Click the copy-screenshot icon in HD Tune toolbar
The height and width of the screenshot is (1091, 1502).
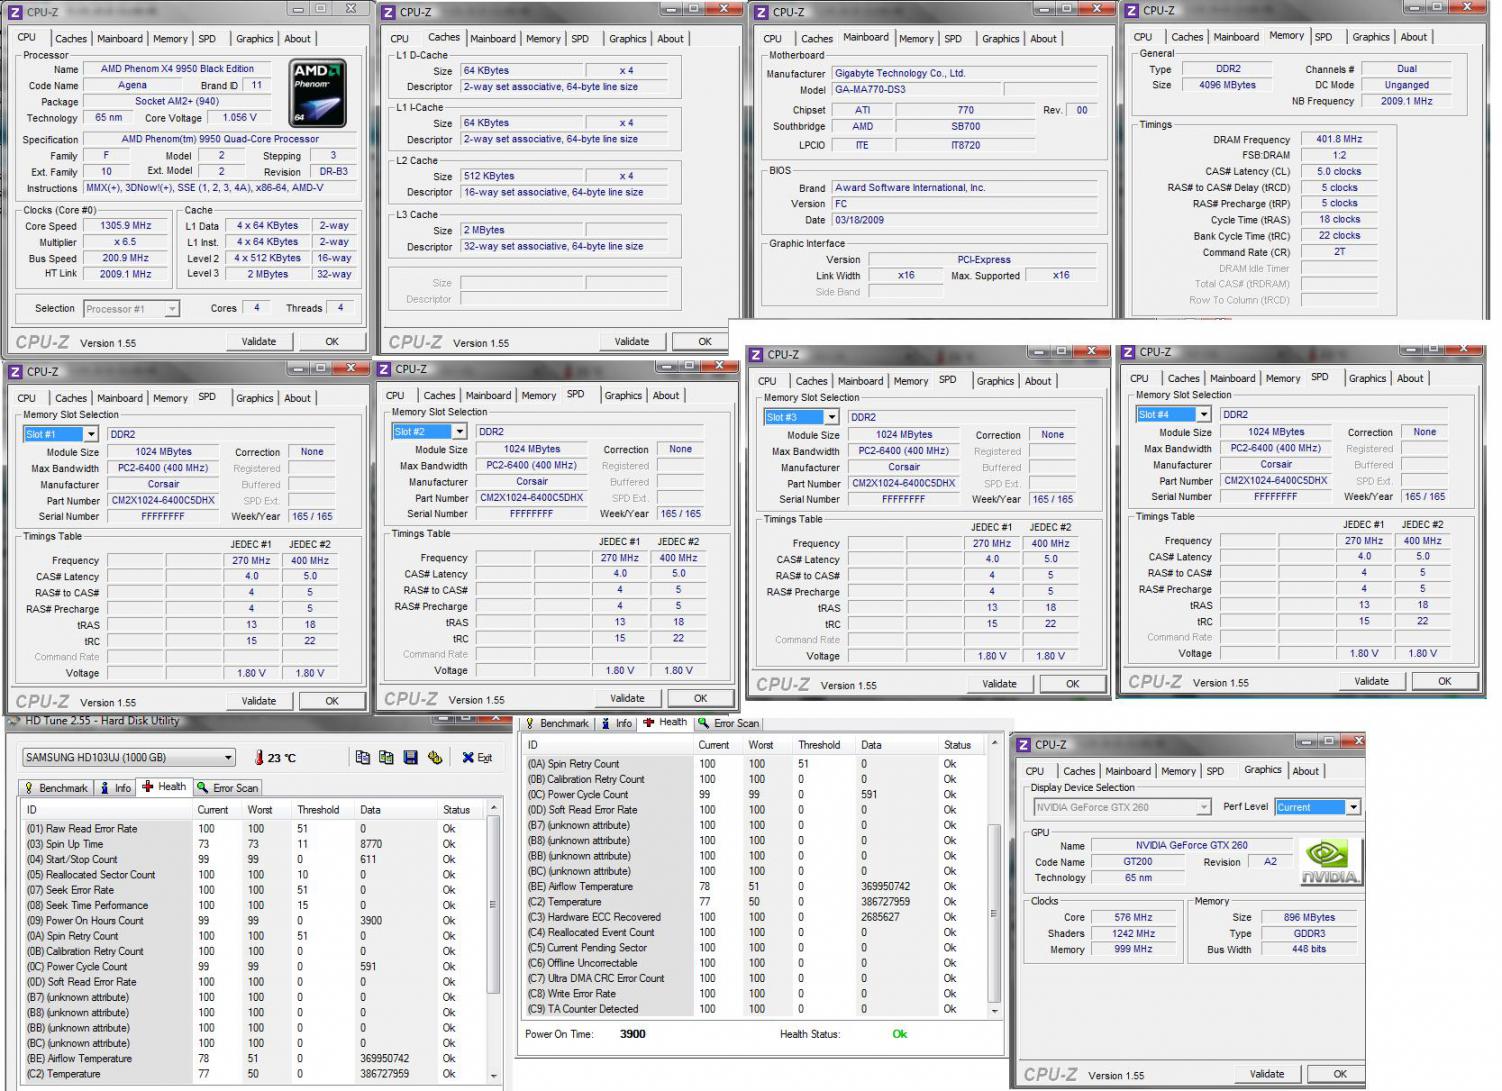pos(386,758)
